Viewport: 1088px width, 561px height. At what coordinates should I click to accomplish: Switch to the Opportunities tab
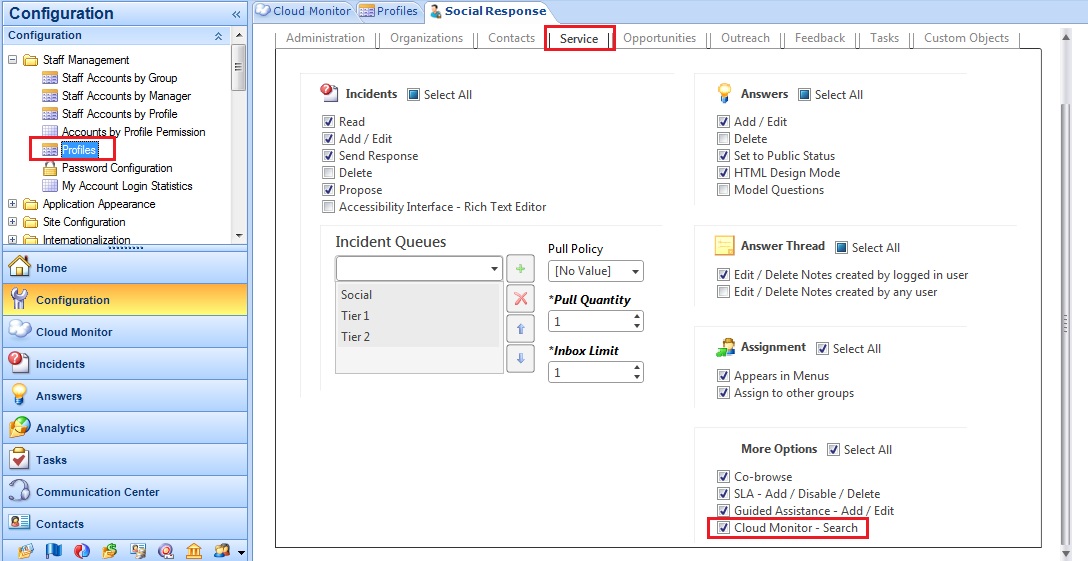[x=659, y=38]
